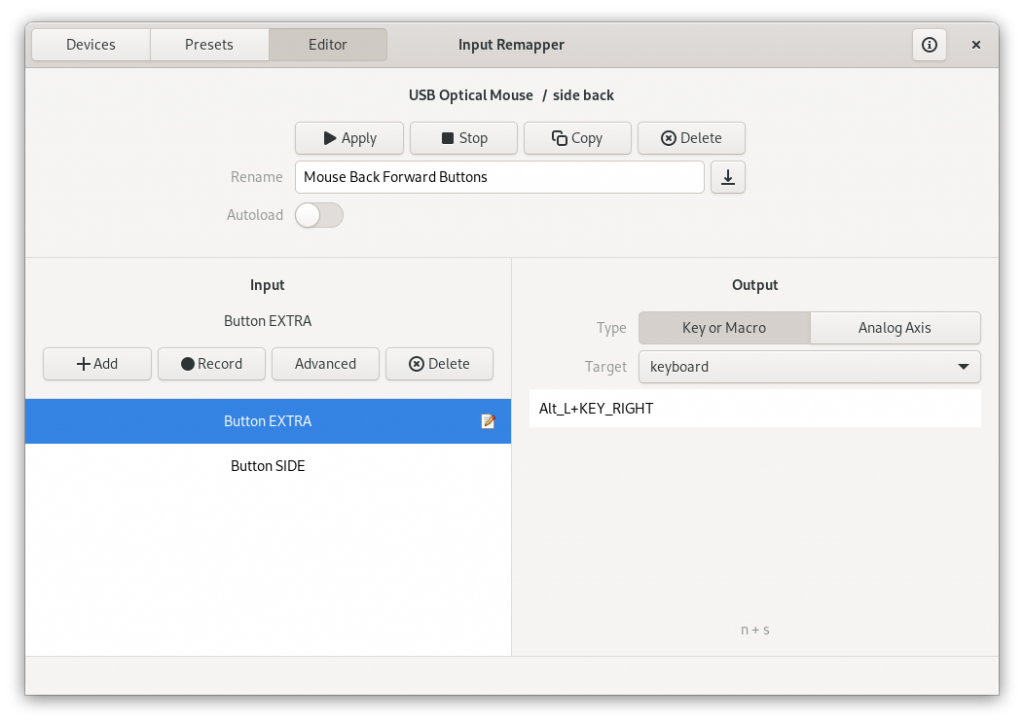Screen dimensions: 1024x723
Task: Add a new input mapping
Action: [x=97, y=364]
